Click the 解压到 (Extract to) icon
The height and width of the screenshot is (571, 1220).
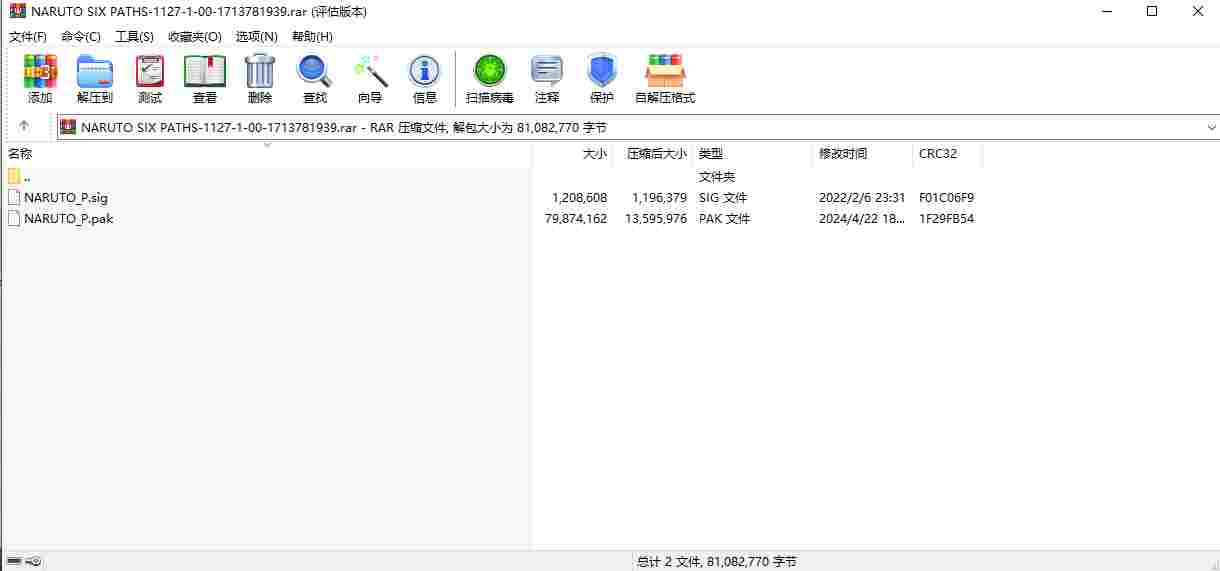pos(95,78)
